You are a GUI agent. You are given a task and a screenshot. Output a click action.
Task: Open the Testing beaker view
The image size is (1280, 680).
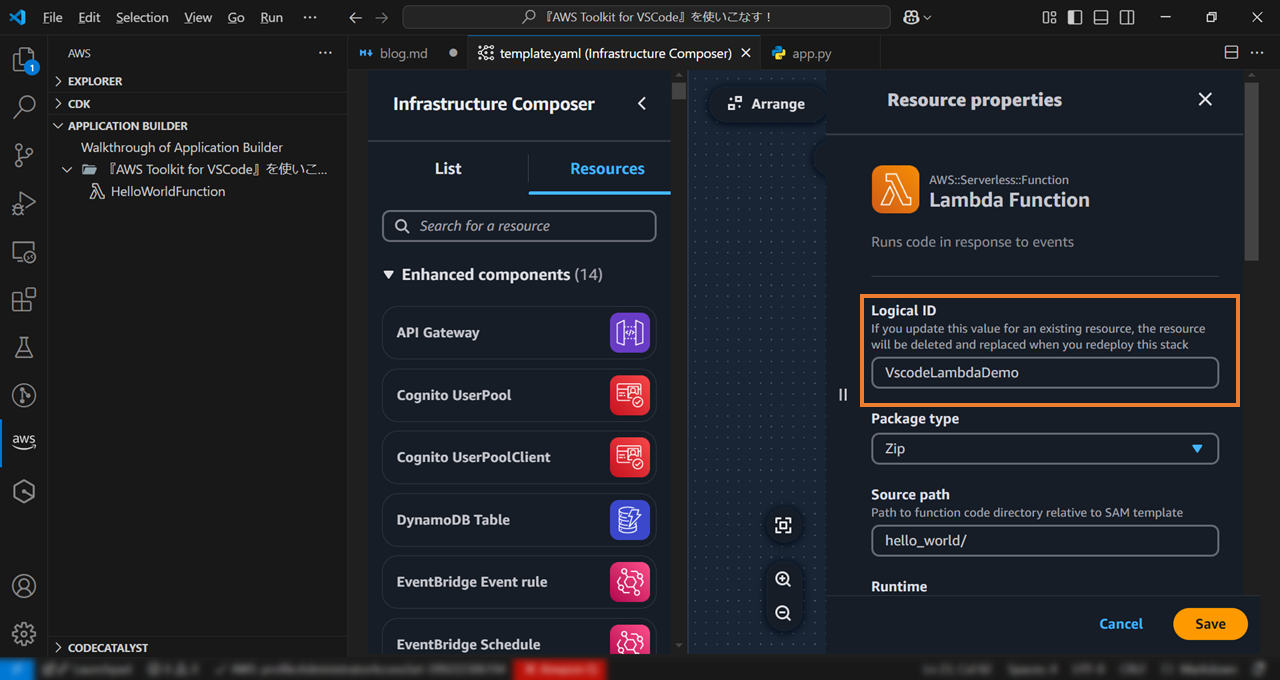coord(23,347)
